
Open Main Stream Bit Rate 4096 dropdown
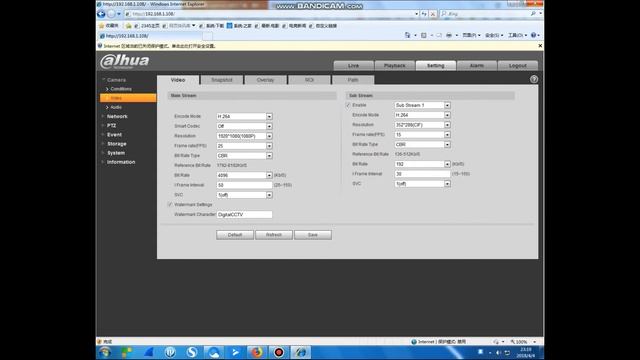tap(269, 175)
